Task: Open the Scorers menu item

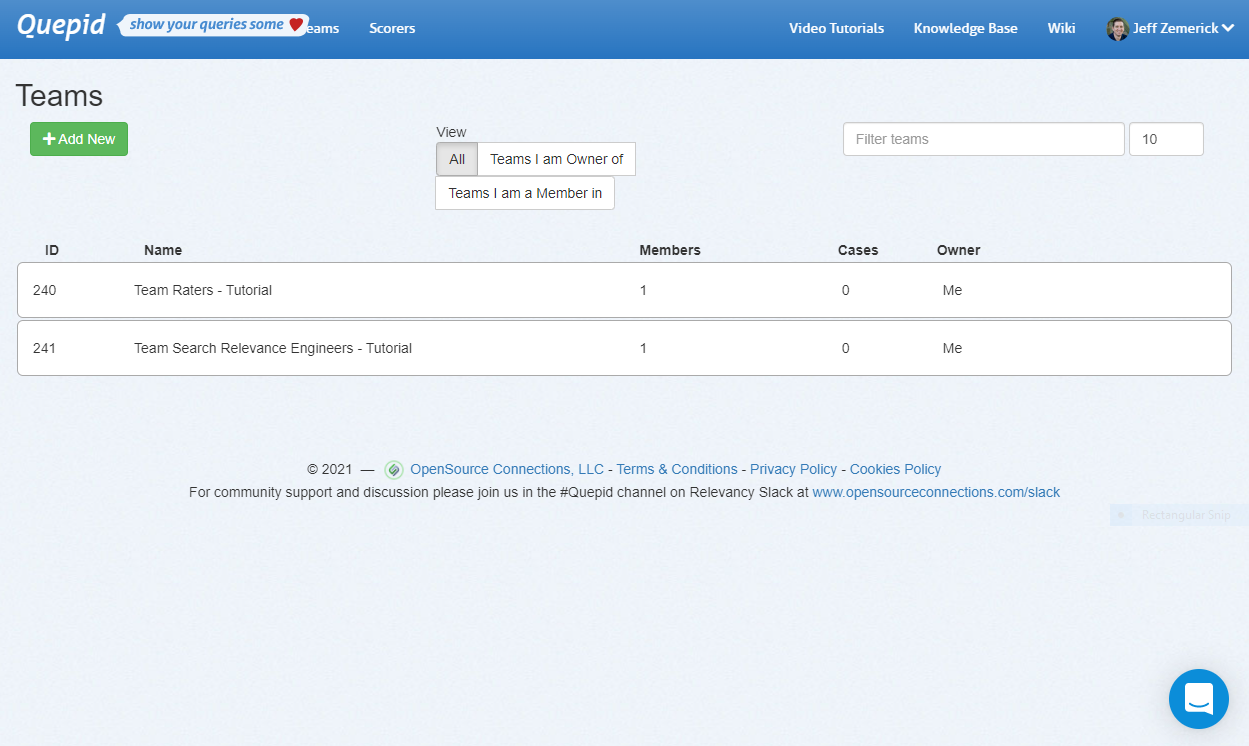Action: (x=392, y=29)
